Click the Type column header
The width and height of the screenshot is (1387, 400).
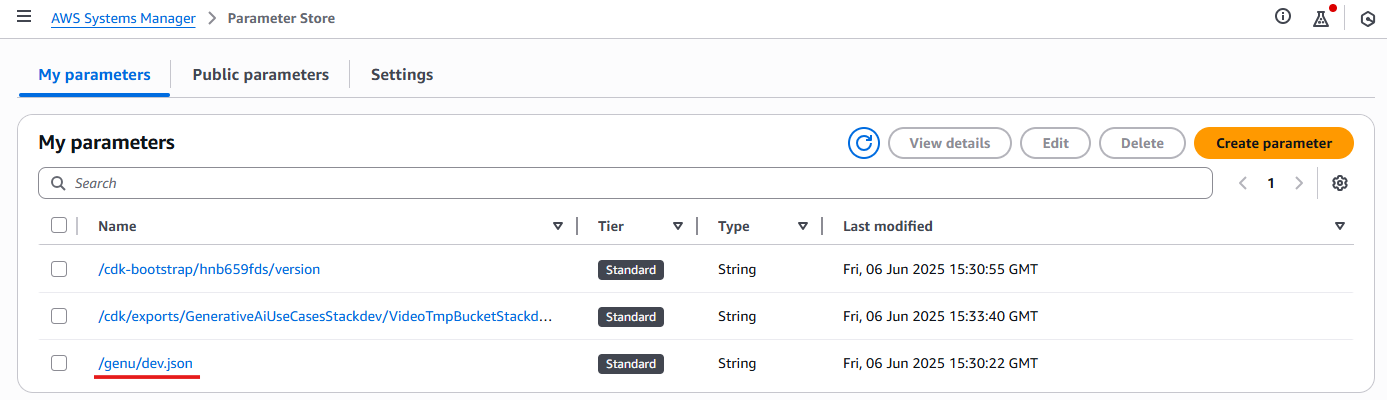pyautogui.click(x=734, y=226)
